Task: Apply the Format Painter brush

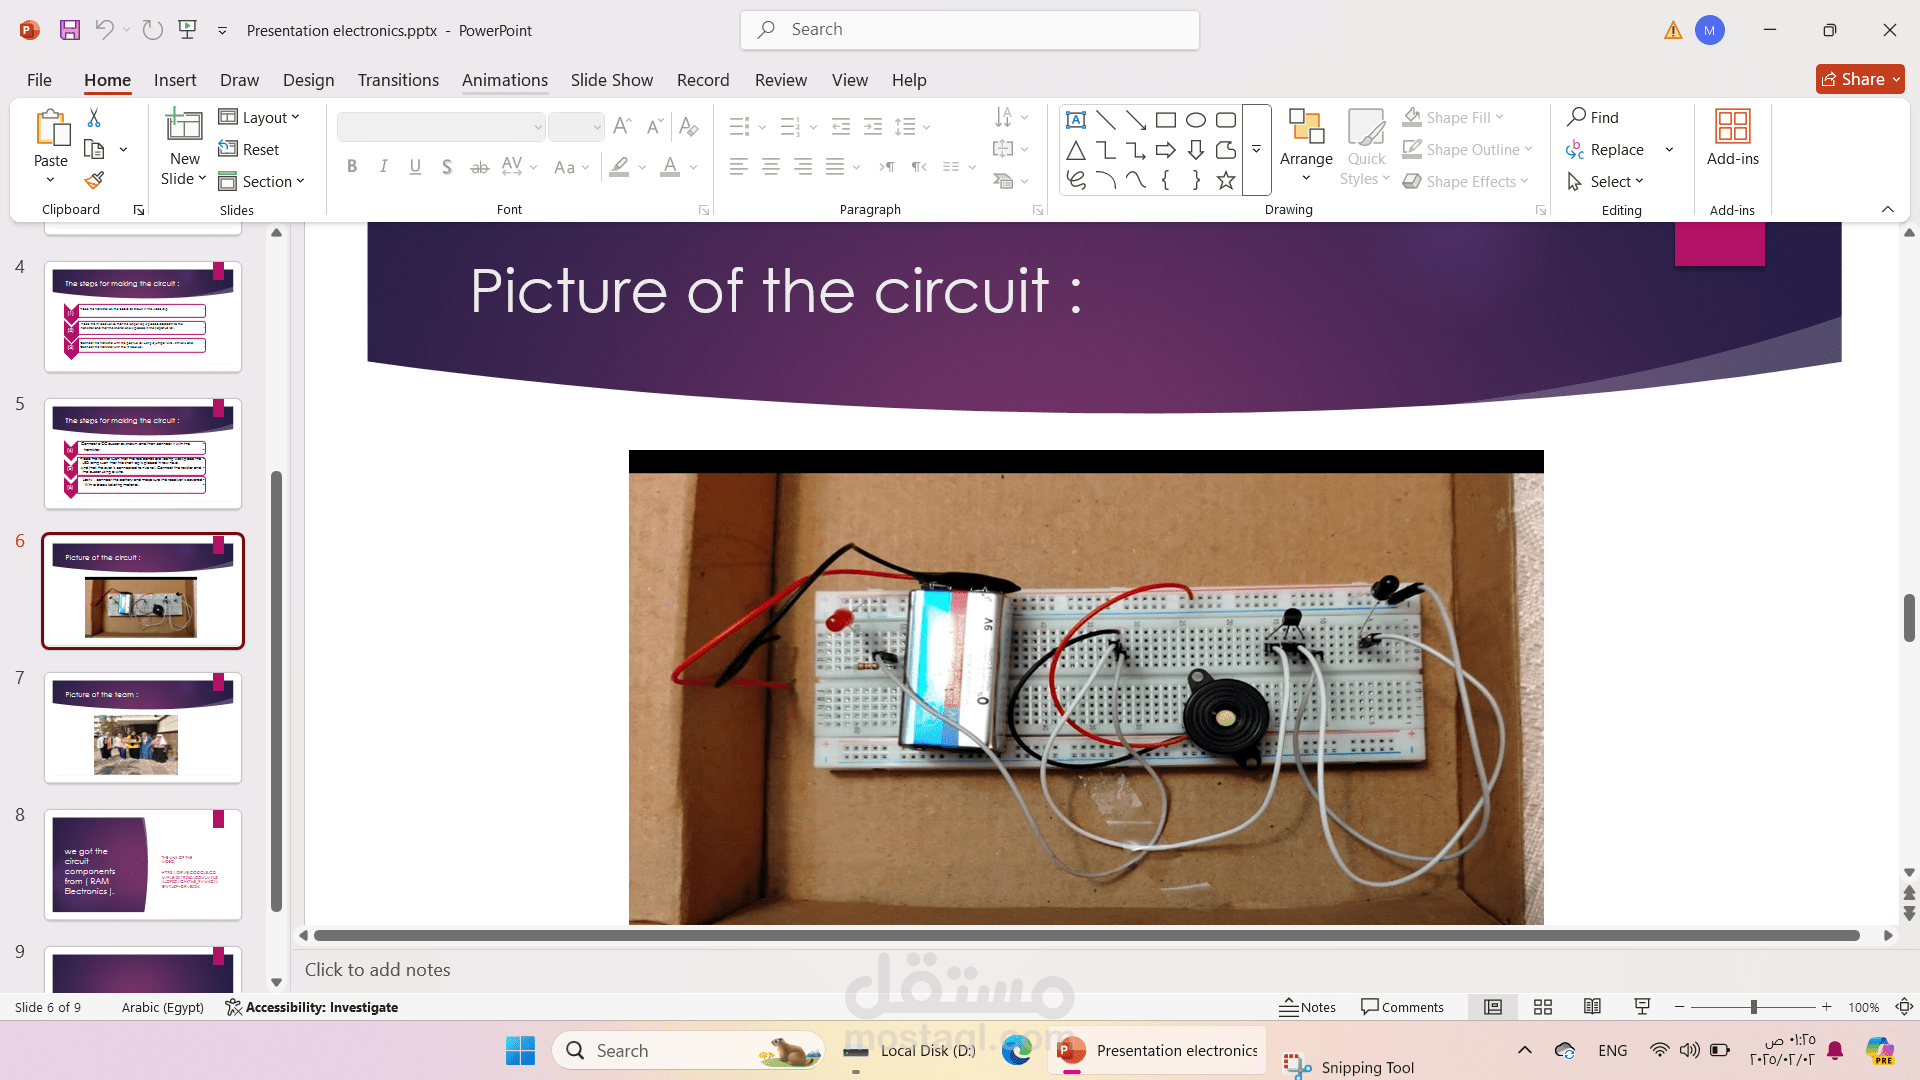Action: [94, 181]
